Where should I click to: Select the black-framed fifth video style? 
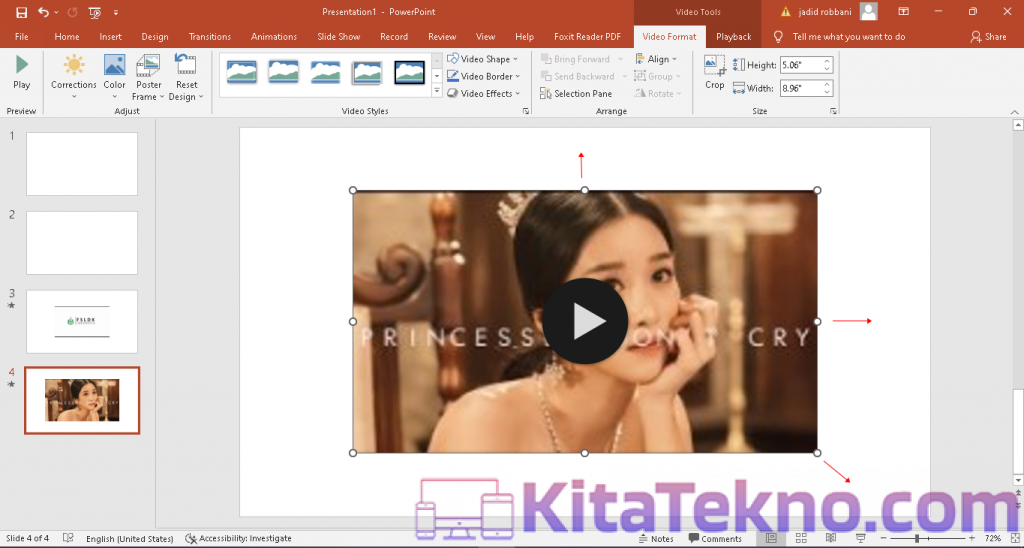click(x=409, y=72)
